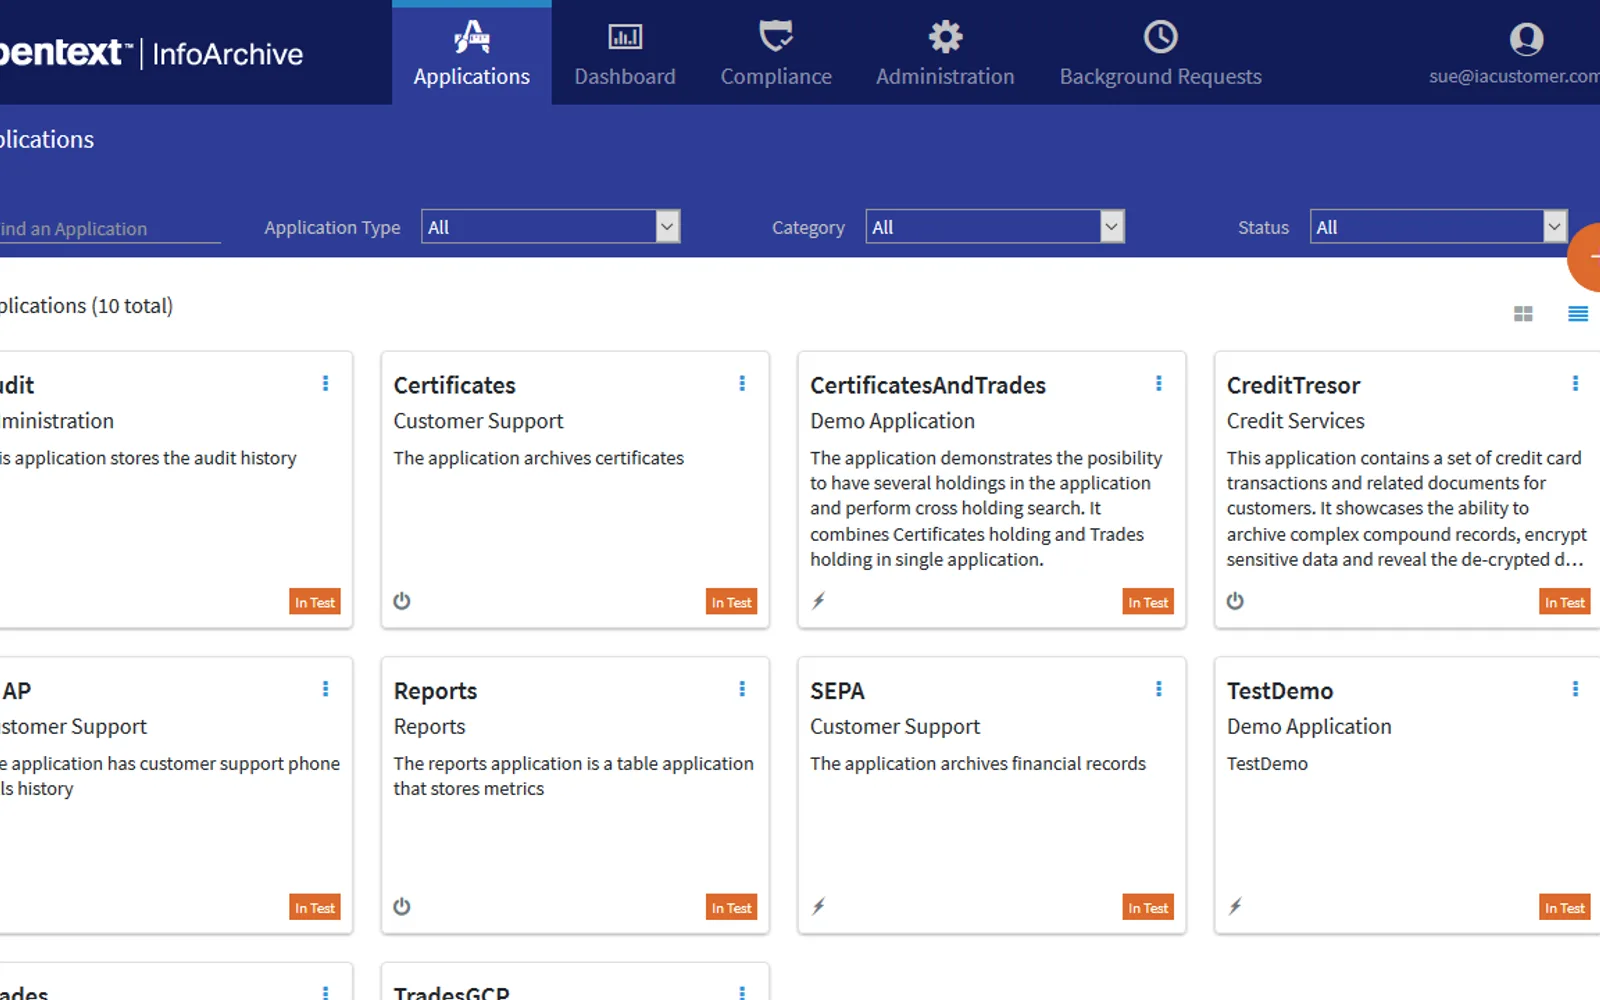The image size is (1600, 1000).
Task: Open the Certificates application
Action: tap(454, 385)
